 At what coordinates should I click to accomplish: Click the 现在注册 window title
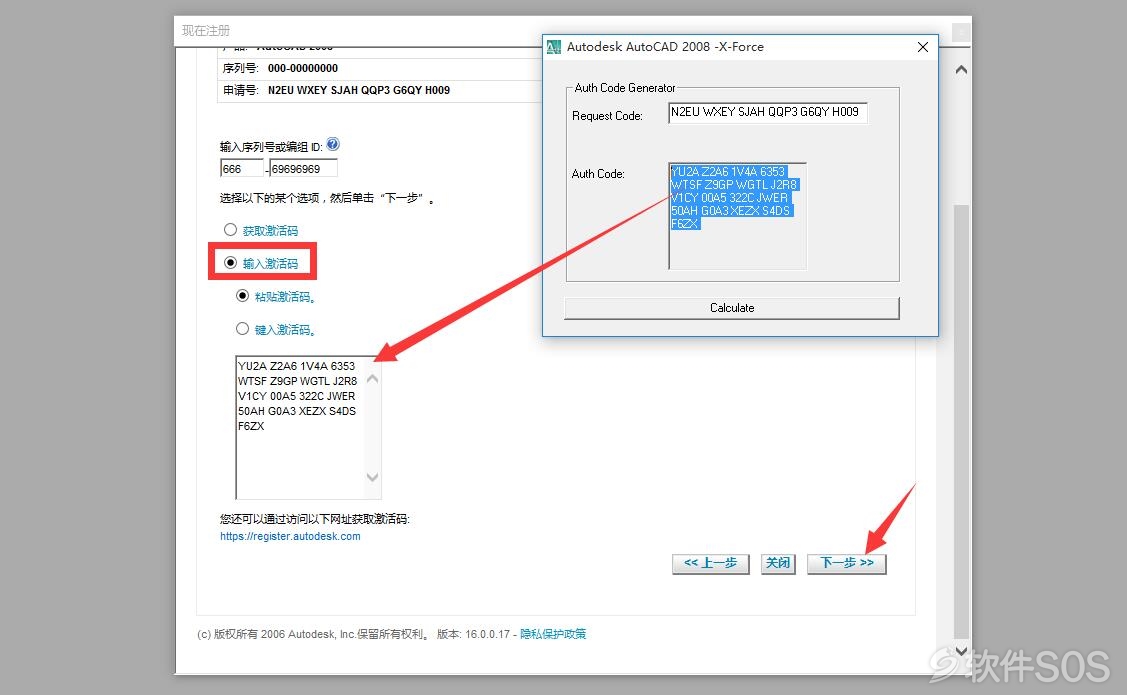pyautogui.click(x=206, y=31)
